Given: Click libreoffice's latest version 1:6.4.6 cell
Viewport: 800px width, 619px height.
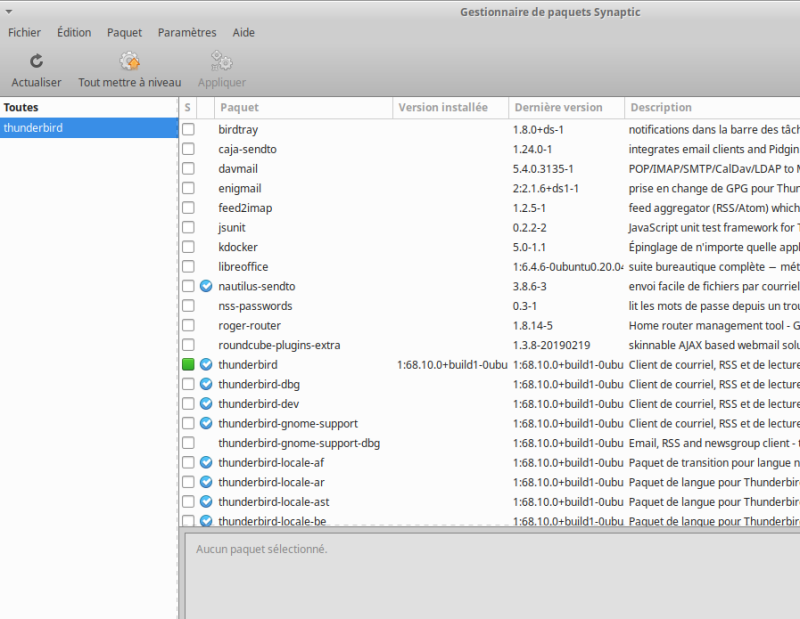Looking at the screenshot, I should [568, 267].
